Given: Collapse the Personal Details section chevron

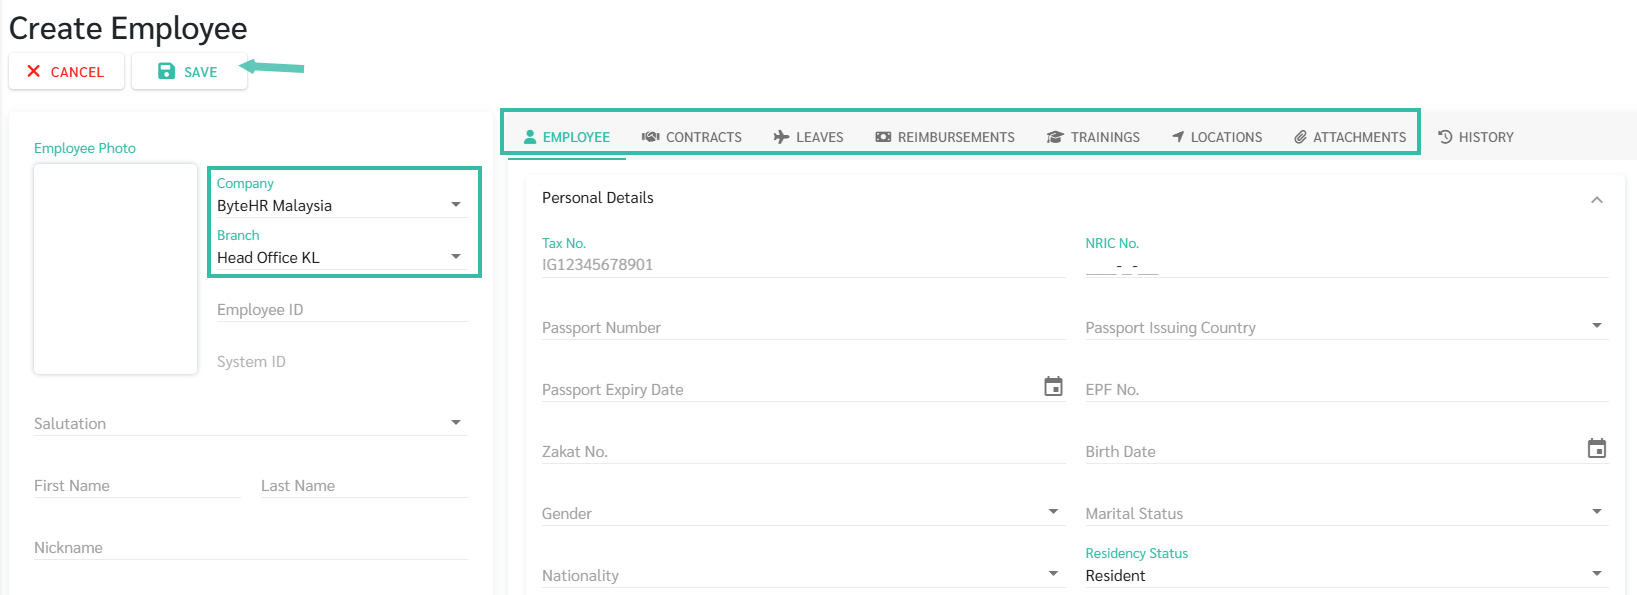Looking at the screenshot, I should coord(1597,200).
